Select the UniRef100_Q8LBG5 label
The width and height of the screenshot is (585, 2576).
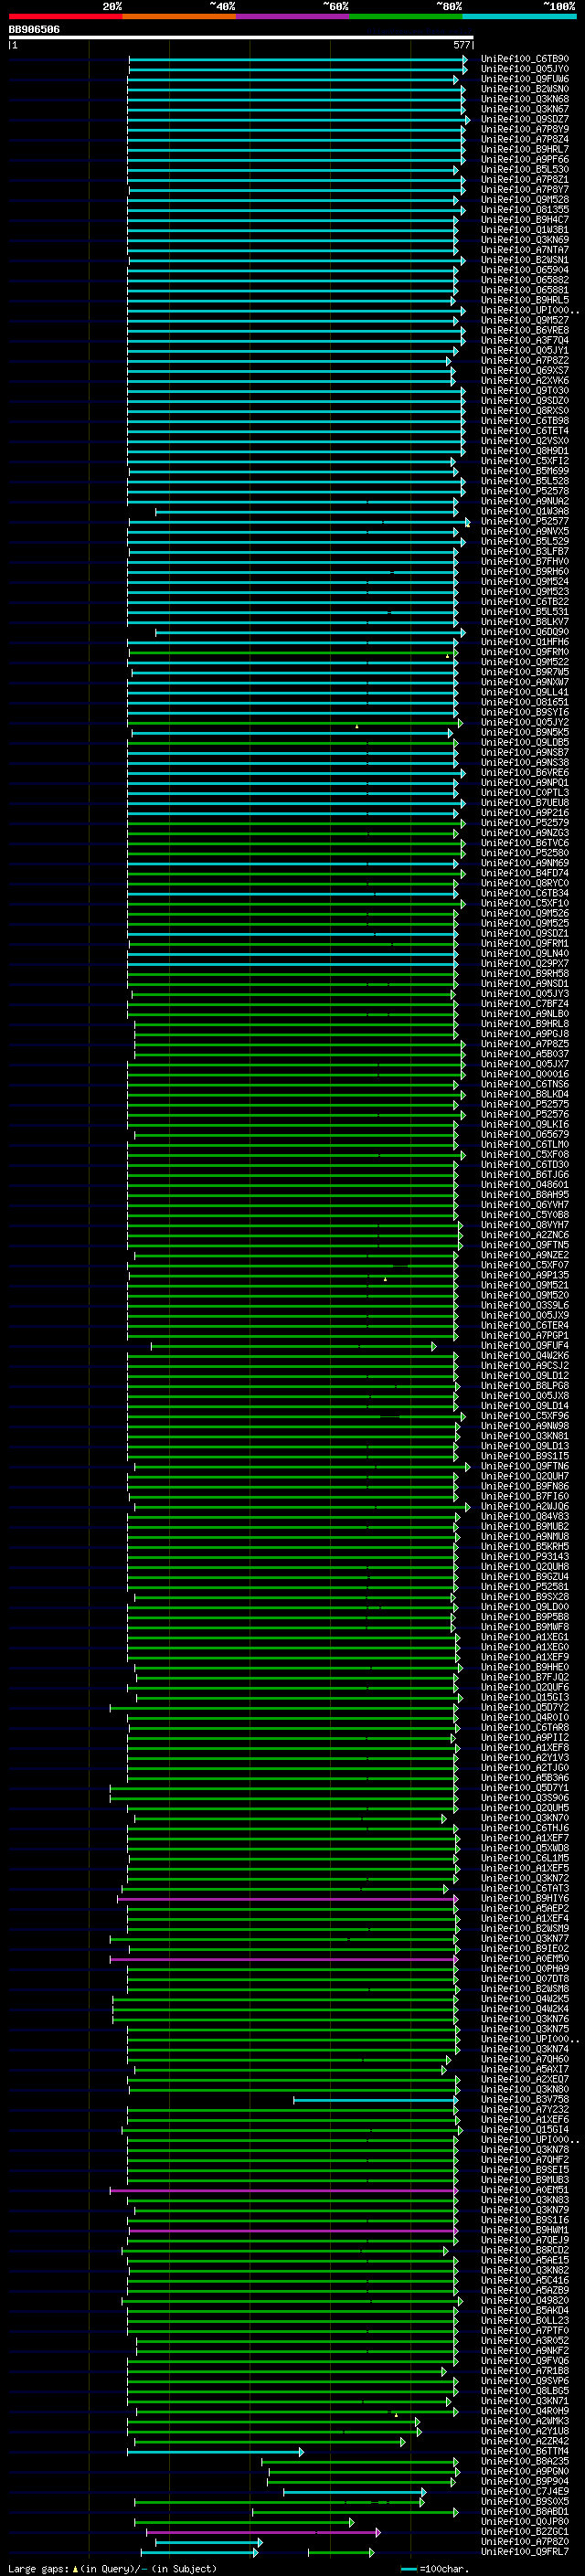point(525,2391)
